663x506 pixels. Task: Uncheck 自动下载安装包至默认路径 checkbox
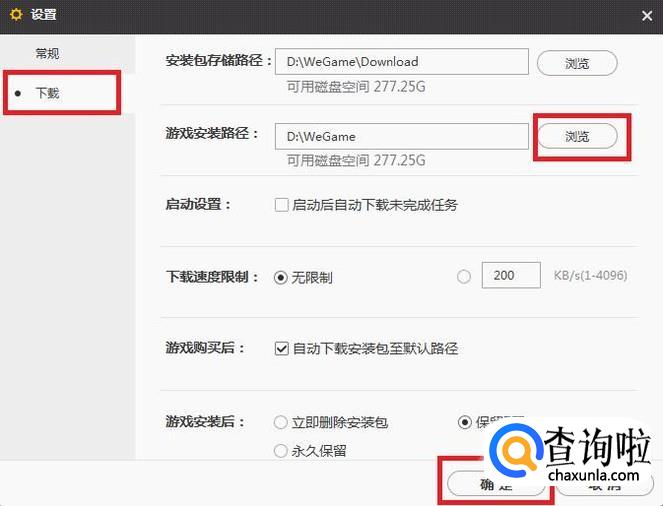pos(282,349)
